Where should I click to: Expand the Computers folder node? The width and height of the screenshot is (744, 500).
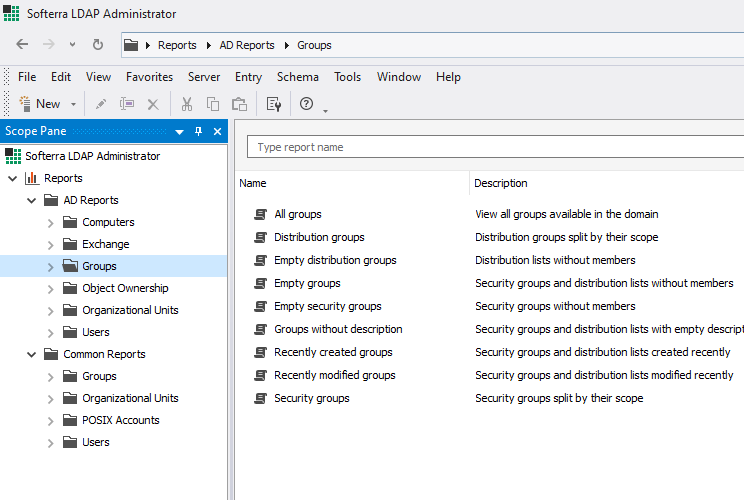51,223
